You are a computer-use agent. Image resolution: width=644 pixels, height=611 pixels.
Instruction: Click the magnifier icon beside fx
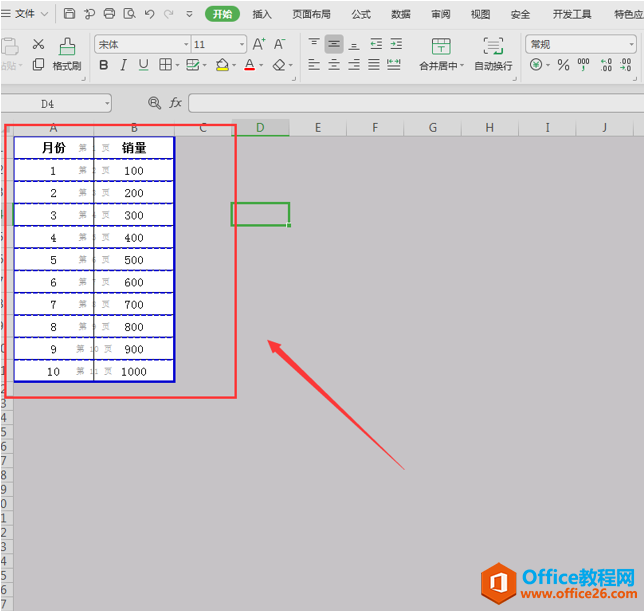[x=154, y=103]
